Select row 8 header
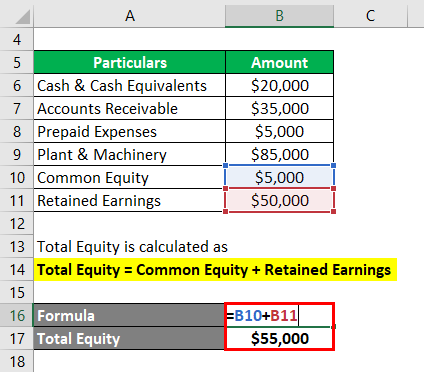 [x=17, y=131]
